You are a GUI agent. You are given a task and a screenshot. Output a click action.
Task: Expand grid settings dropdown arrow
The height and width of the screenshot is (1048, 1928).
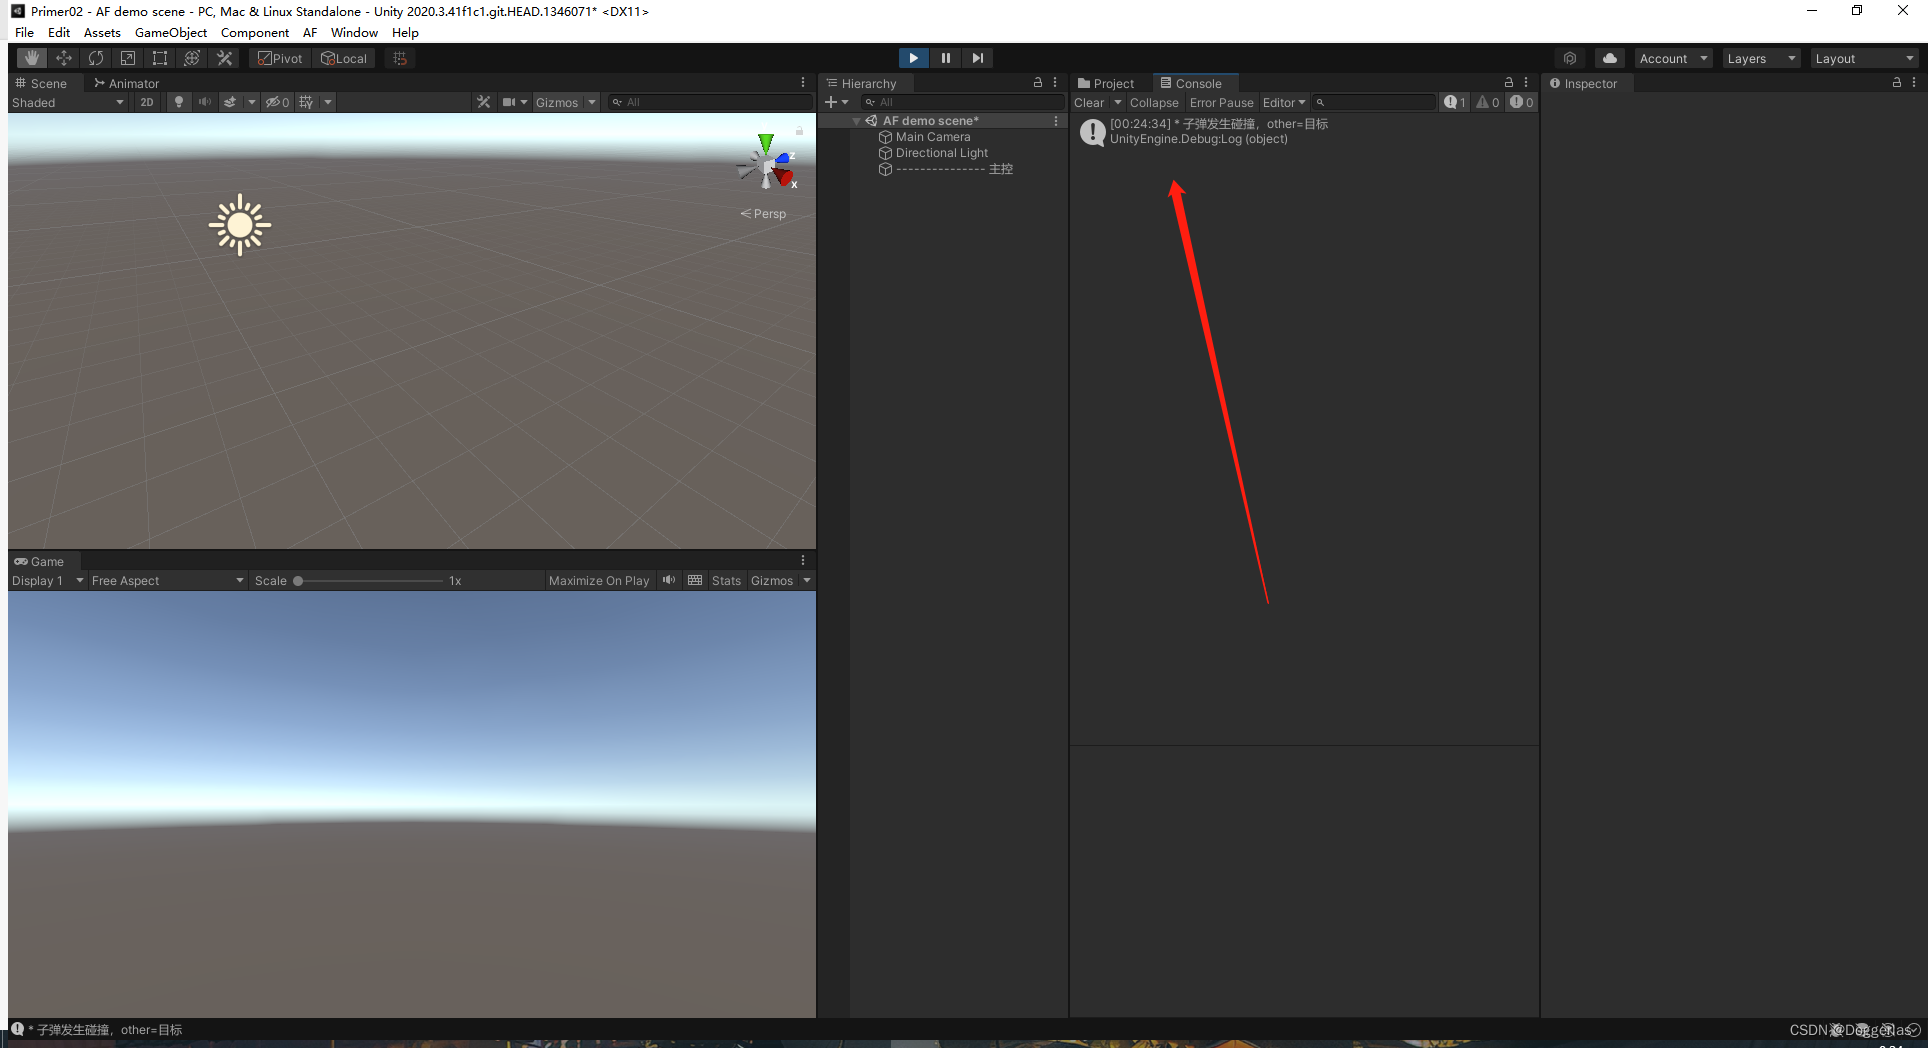(x=328, y=102)
